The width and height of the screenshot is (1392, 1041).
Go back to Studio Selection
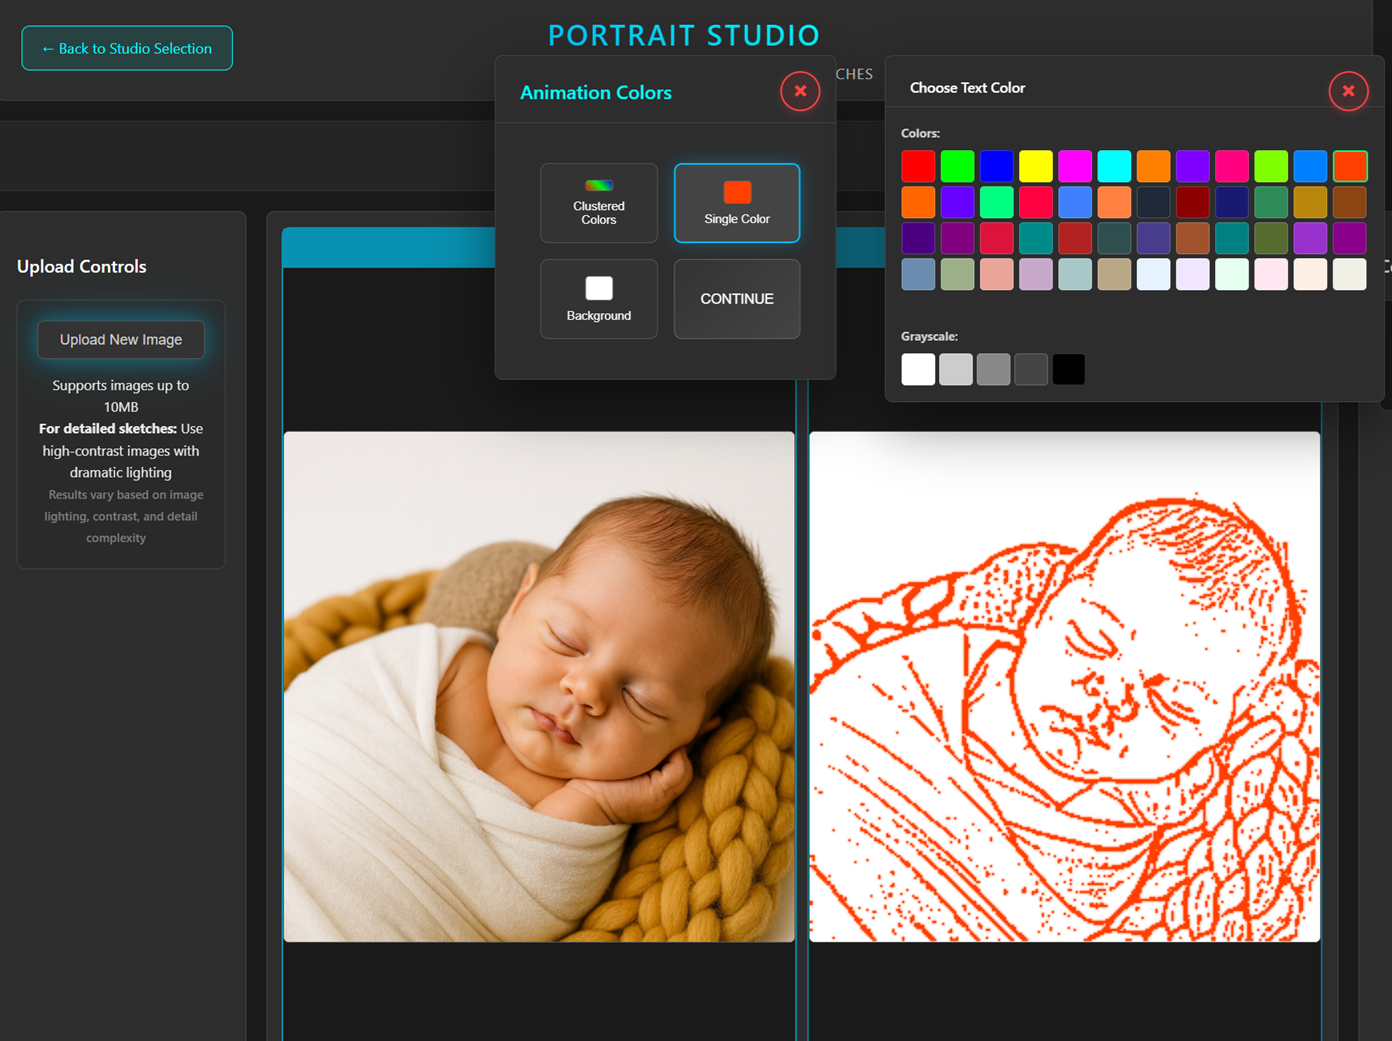pos(127,48)
